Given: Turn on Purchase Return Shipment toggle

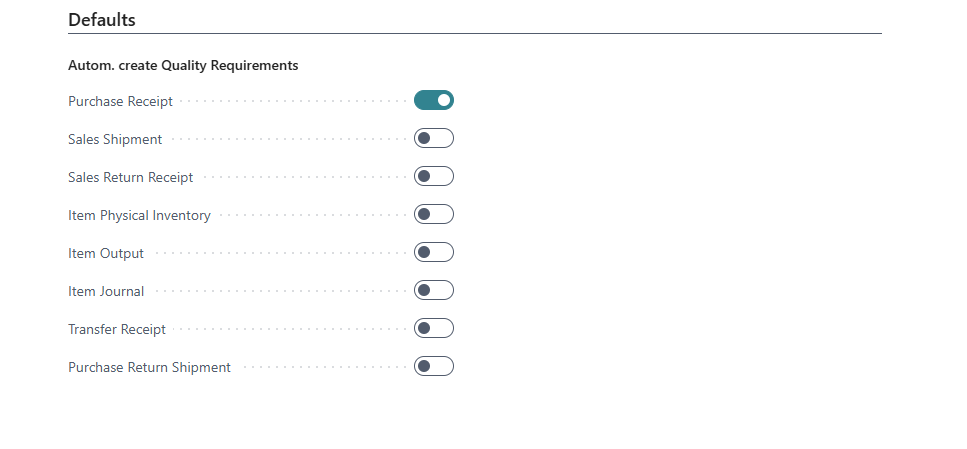Looking at the screenshot, I should click(x=434, y=366).
